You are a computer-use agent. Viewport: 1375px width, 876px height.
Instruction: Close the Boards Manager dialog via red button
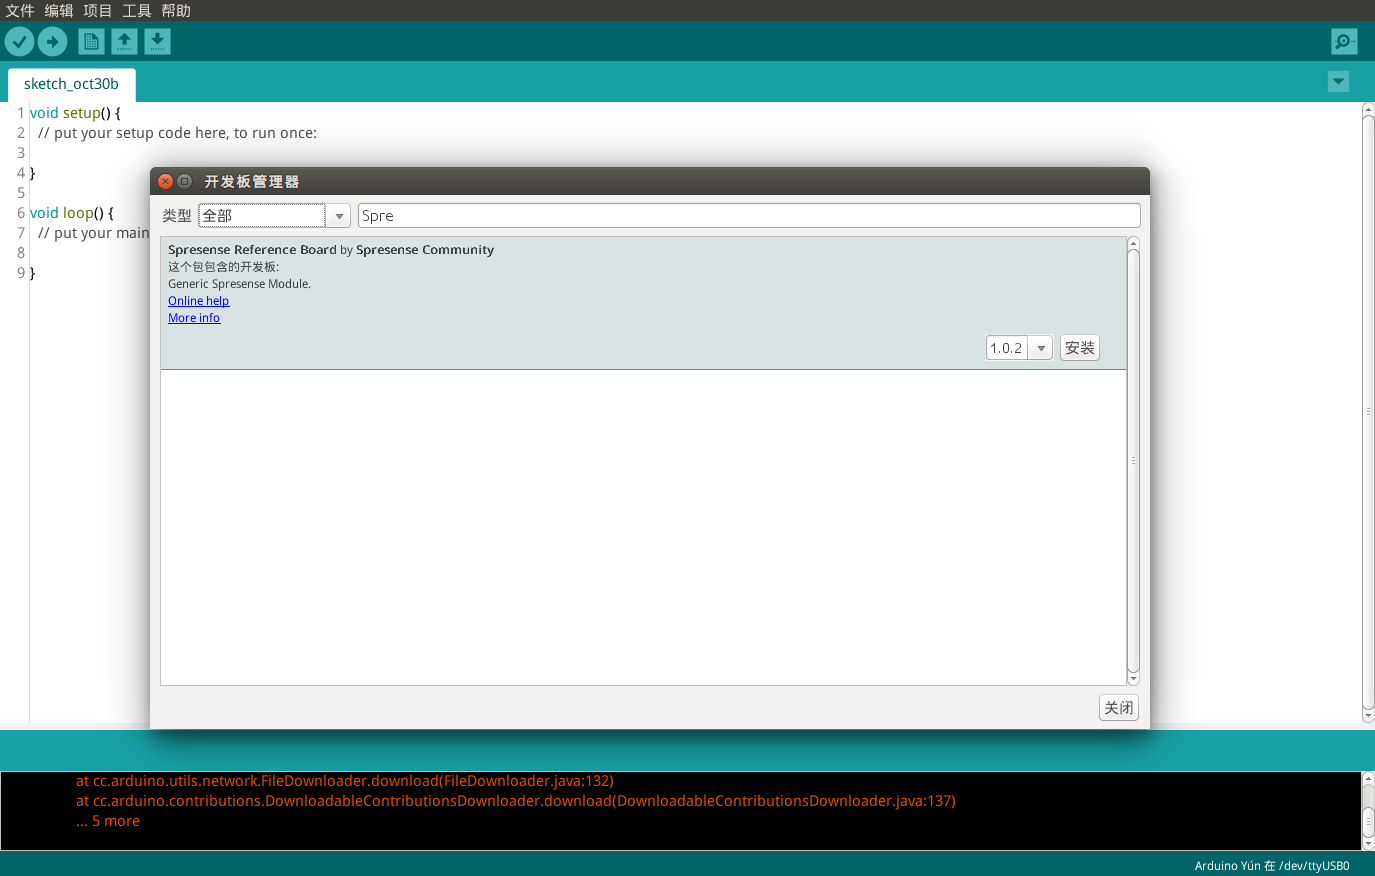pyautogui.click(x=166, y=181)
